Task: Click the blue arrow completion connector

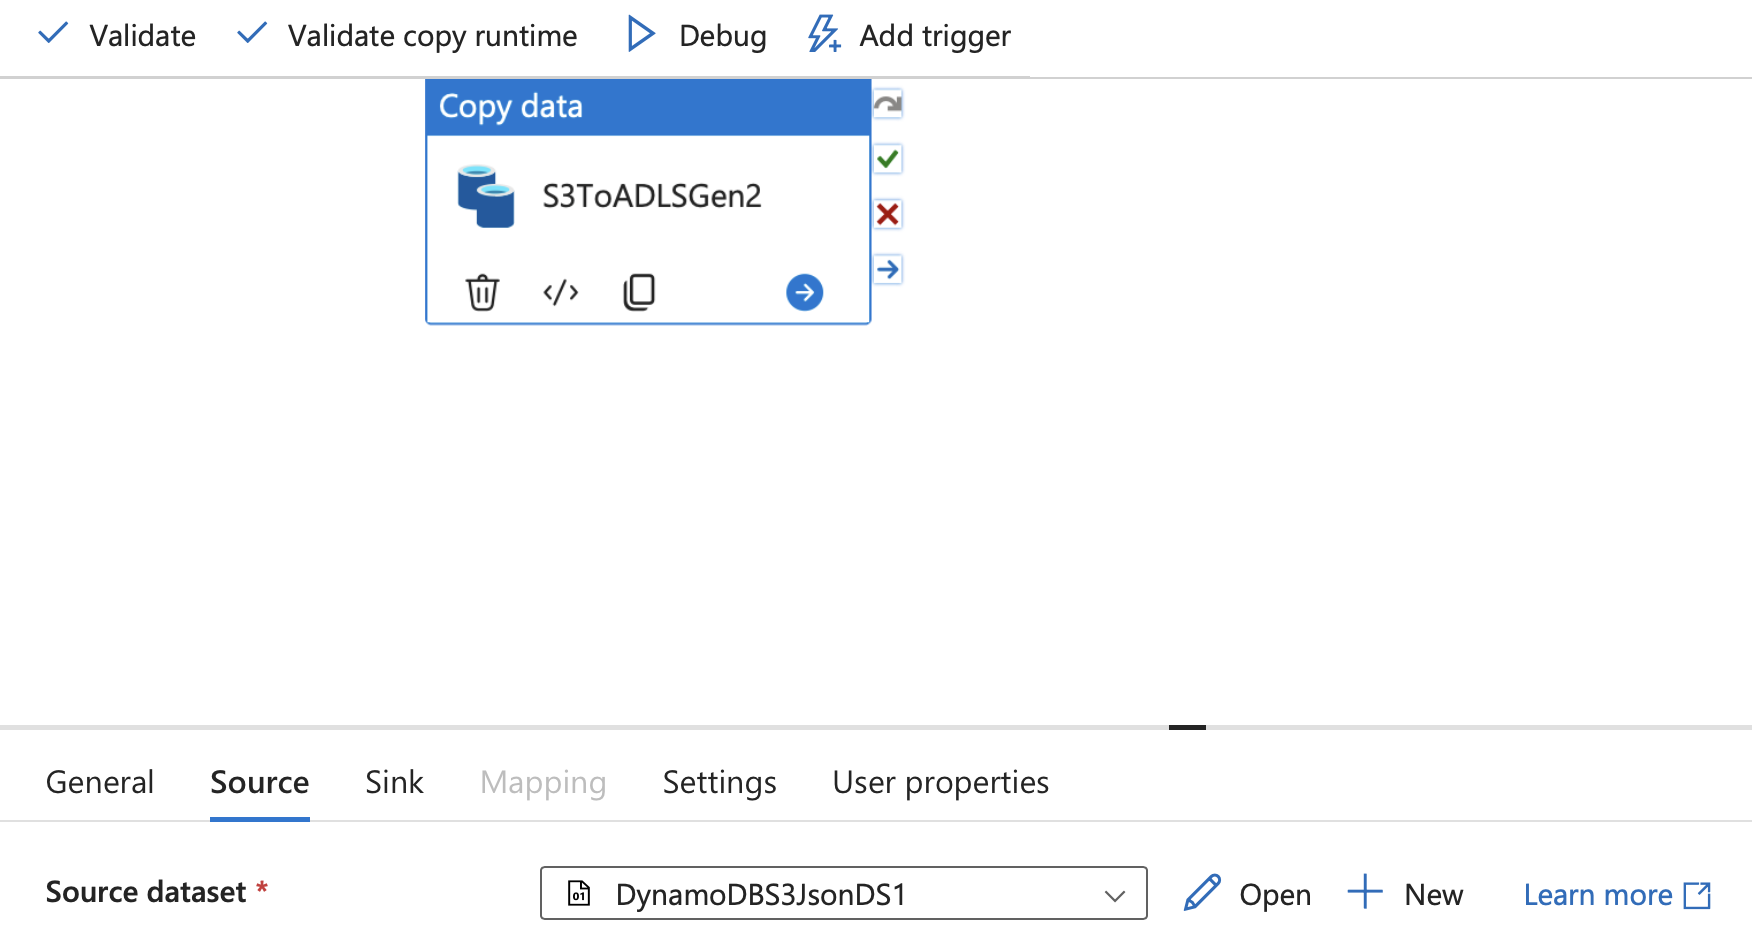Action: 887,269
